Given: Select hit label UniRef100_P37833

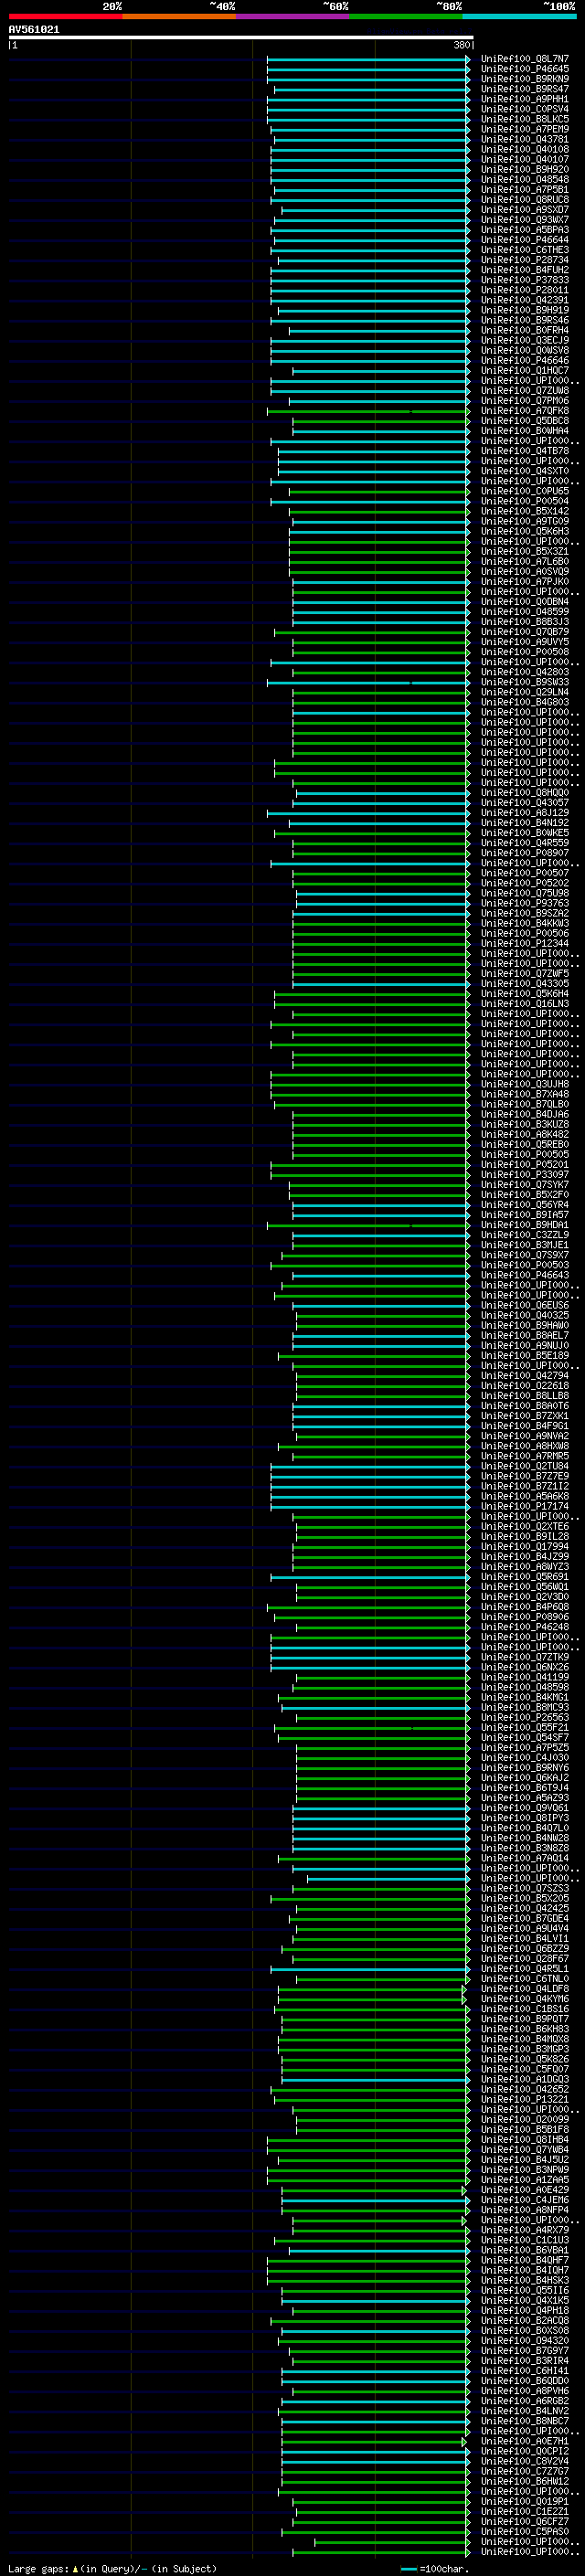Looking at the screenshot, I should pos(525,280).
